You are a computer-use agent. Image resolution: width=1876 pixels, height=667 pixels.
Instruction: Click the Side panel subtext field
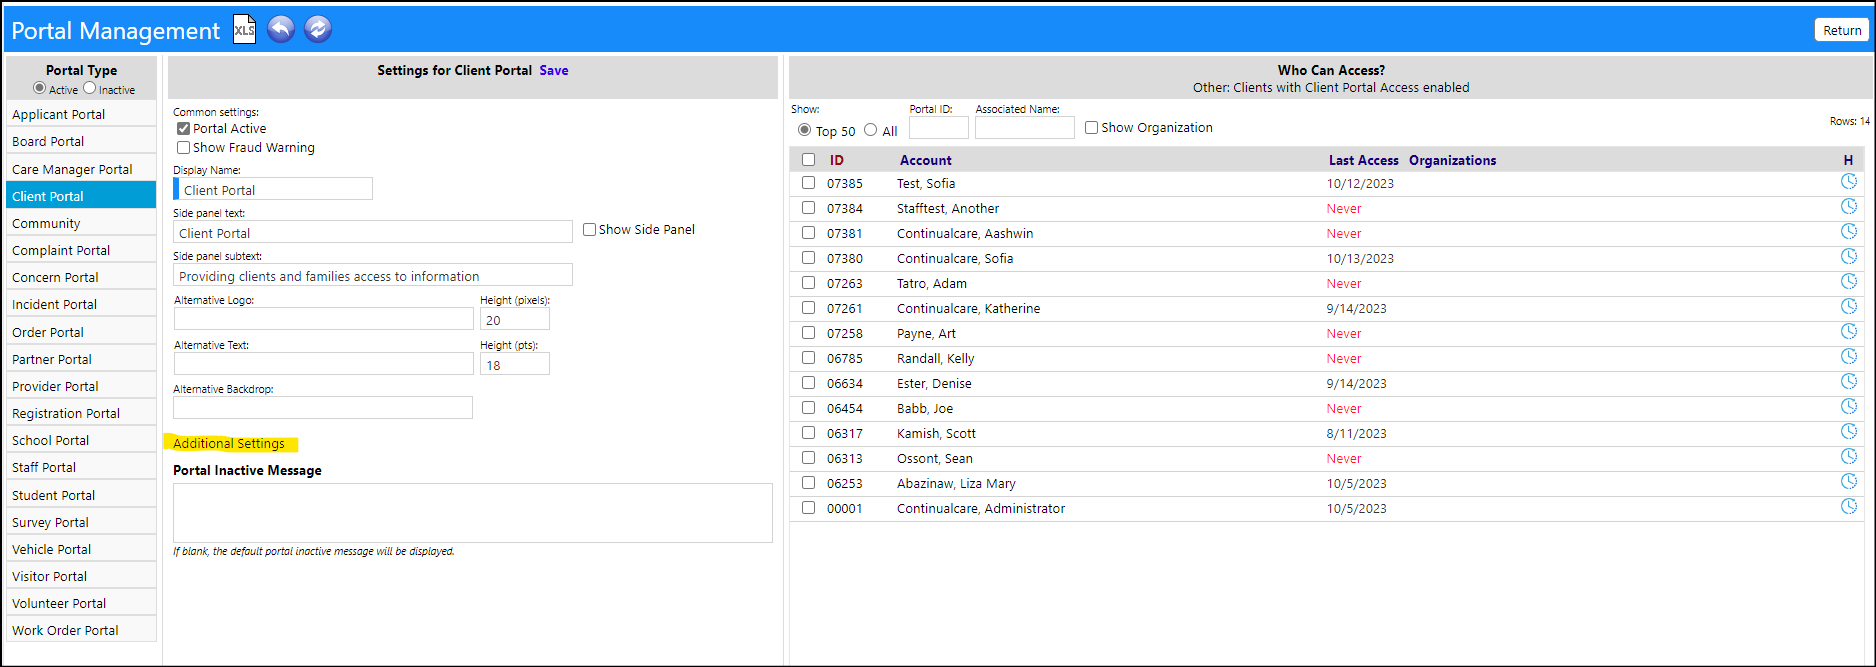pos(373,275)
